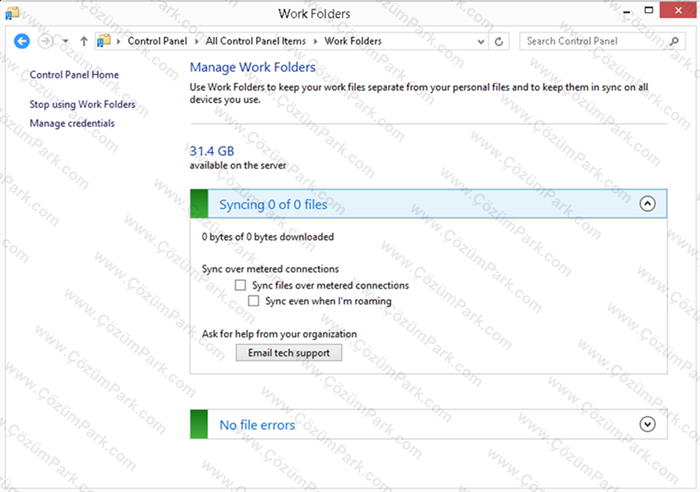Click the search magnifier icon
This screenshot has width=700, height=492.
tap(674, 41)
